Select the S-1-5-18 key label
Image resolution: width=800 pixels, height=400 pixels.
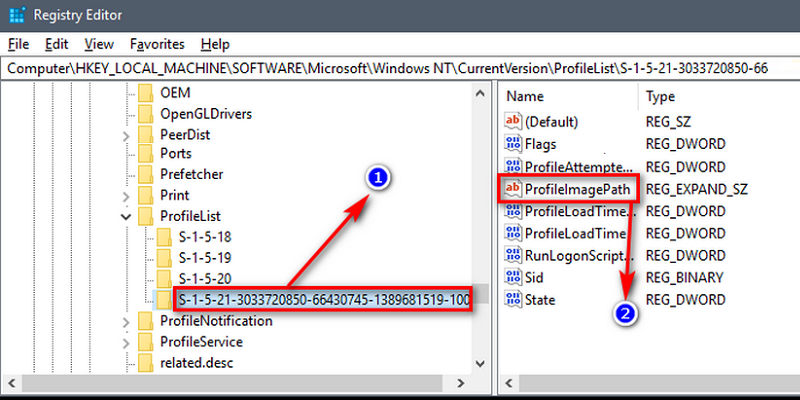[205, 237]
